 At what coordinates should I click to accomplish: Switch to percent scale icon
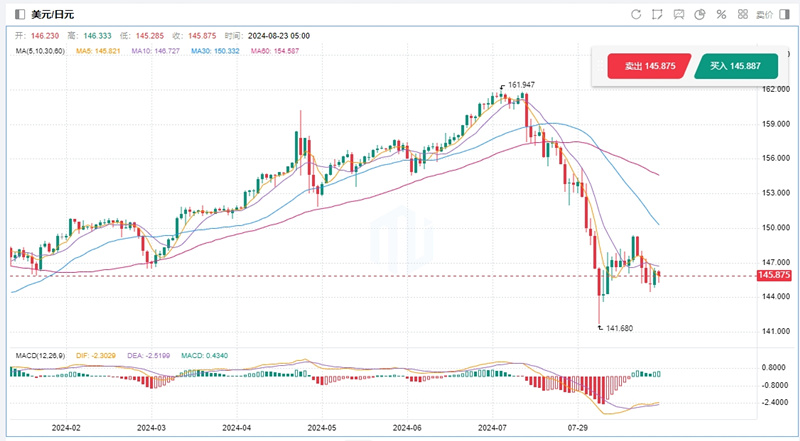point(723,14)
